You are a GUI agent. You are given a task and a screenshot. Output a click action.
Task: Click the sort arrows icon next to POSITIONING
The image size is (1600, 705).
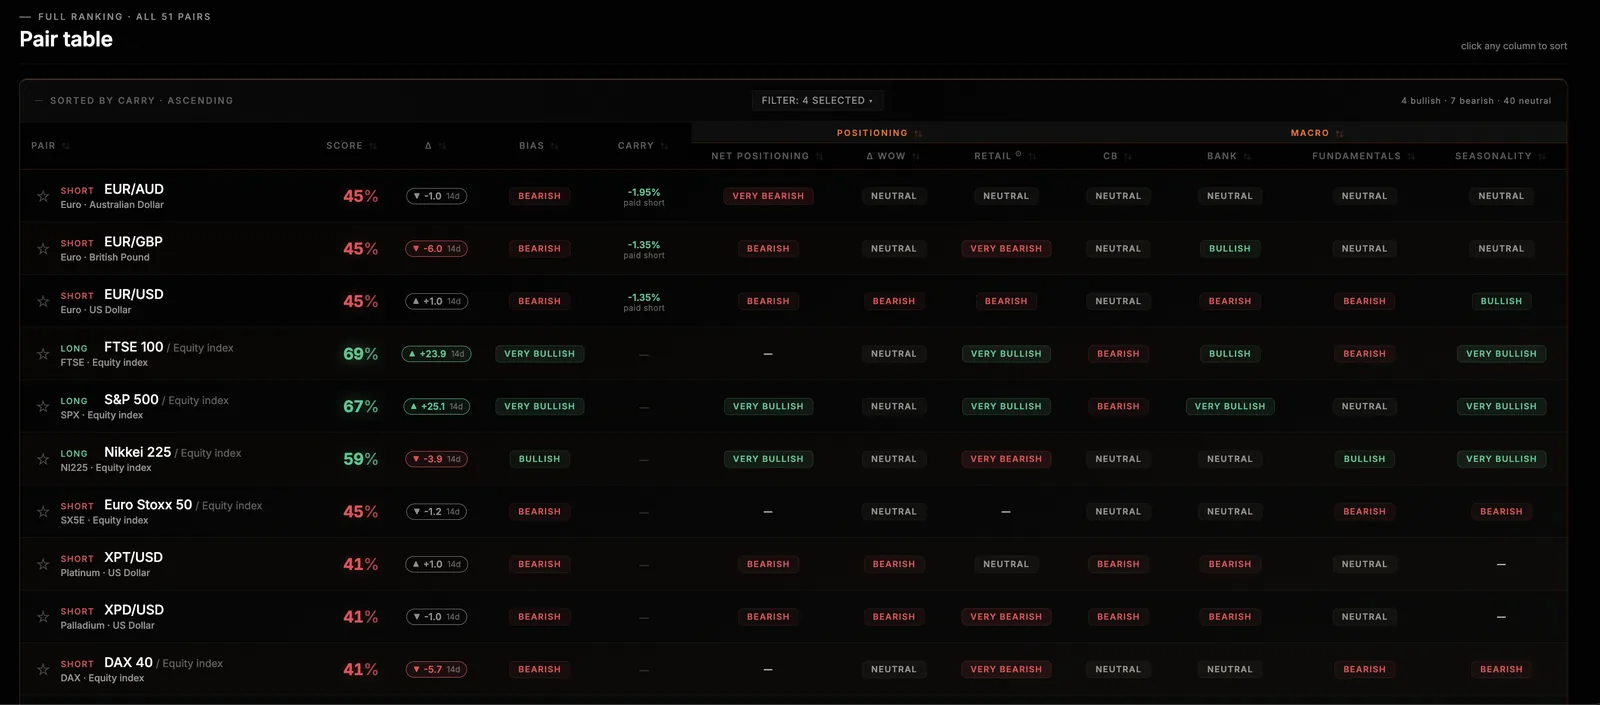click(x=918, y=134)
